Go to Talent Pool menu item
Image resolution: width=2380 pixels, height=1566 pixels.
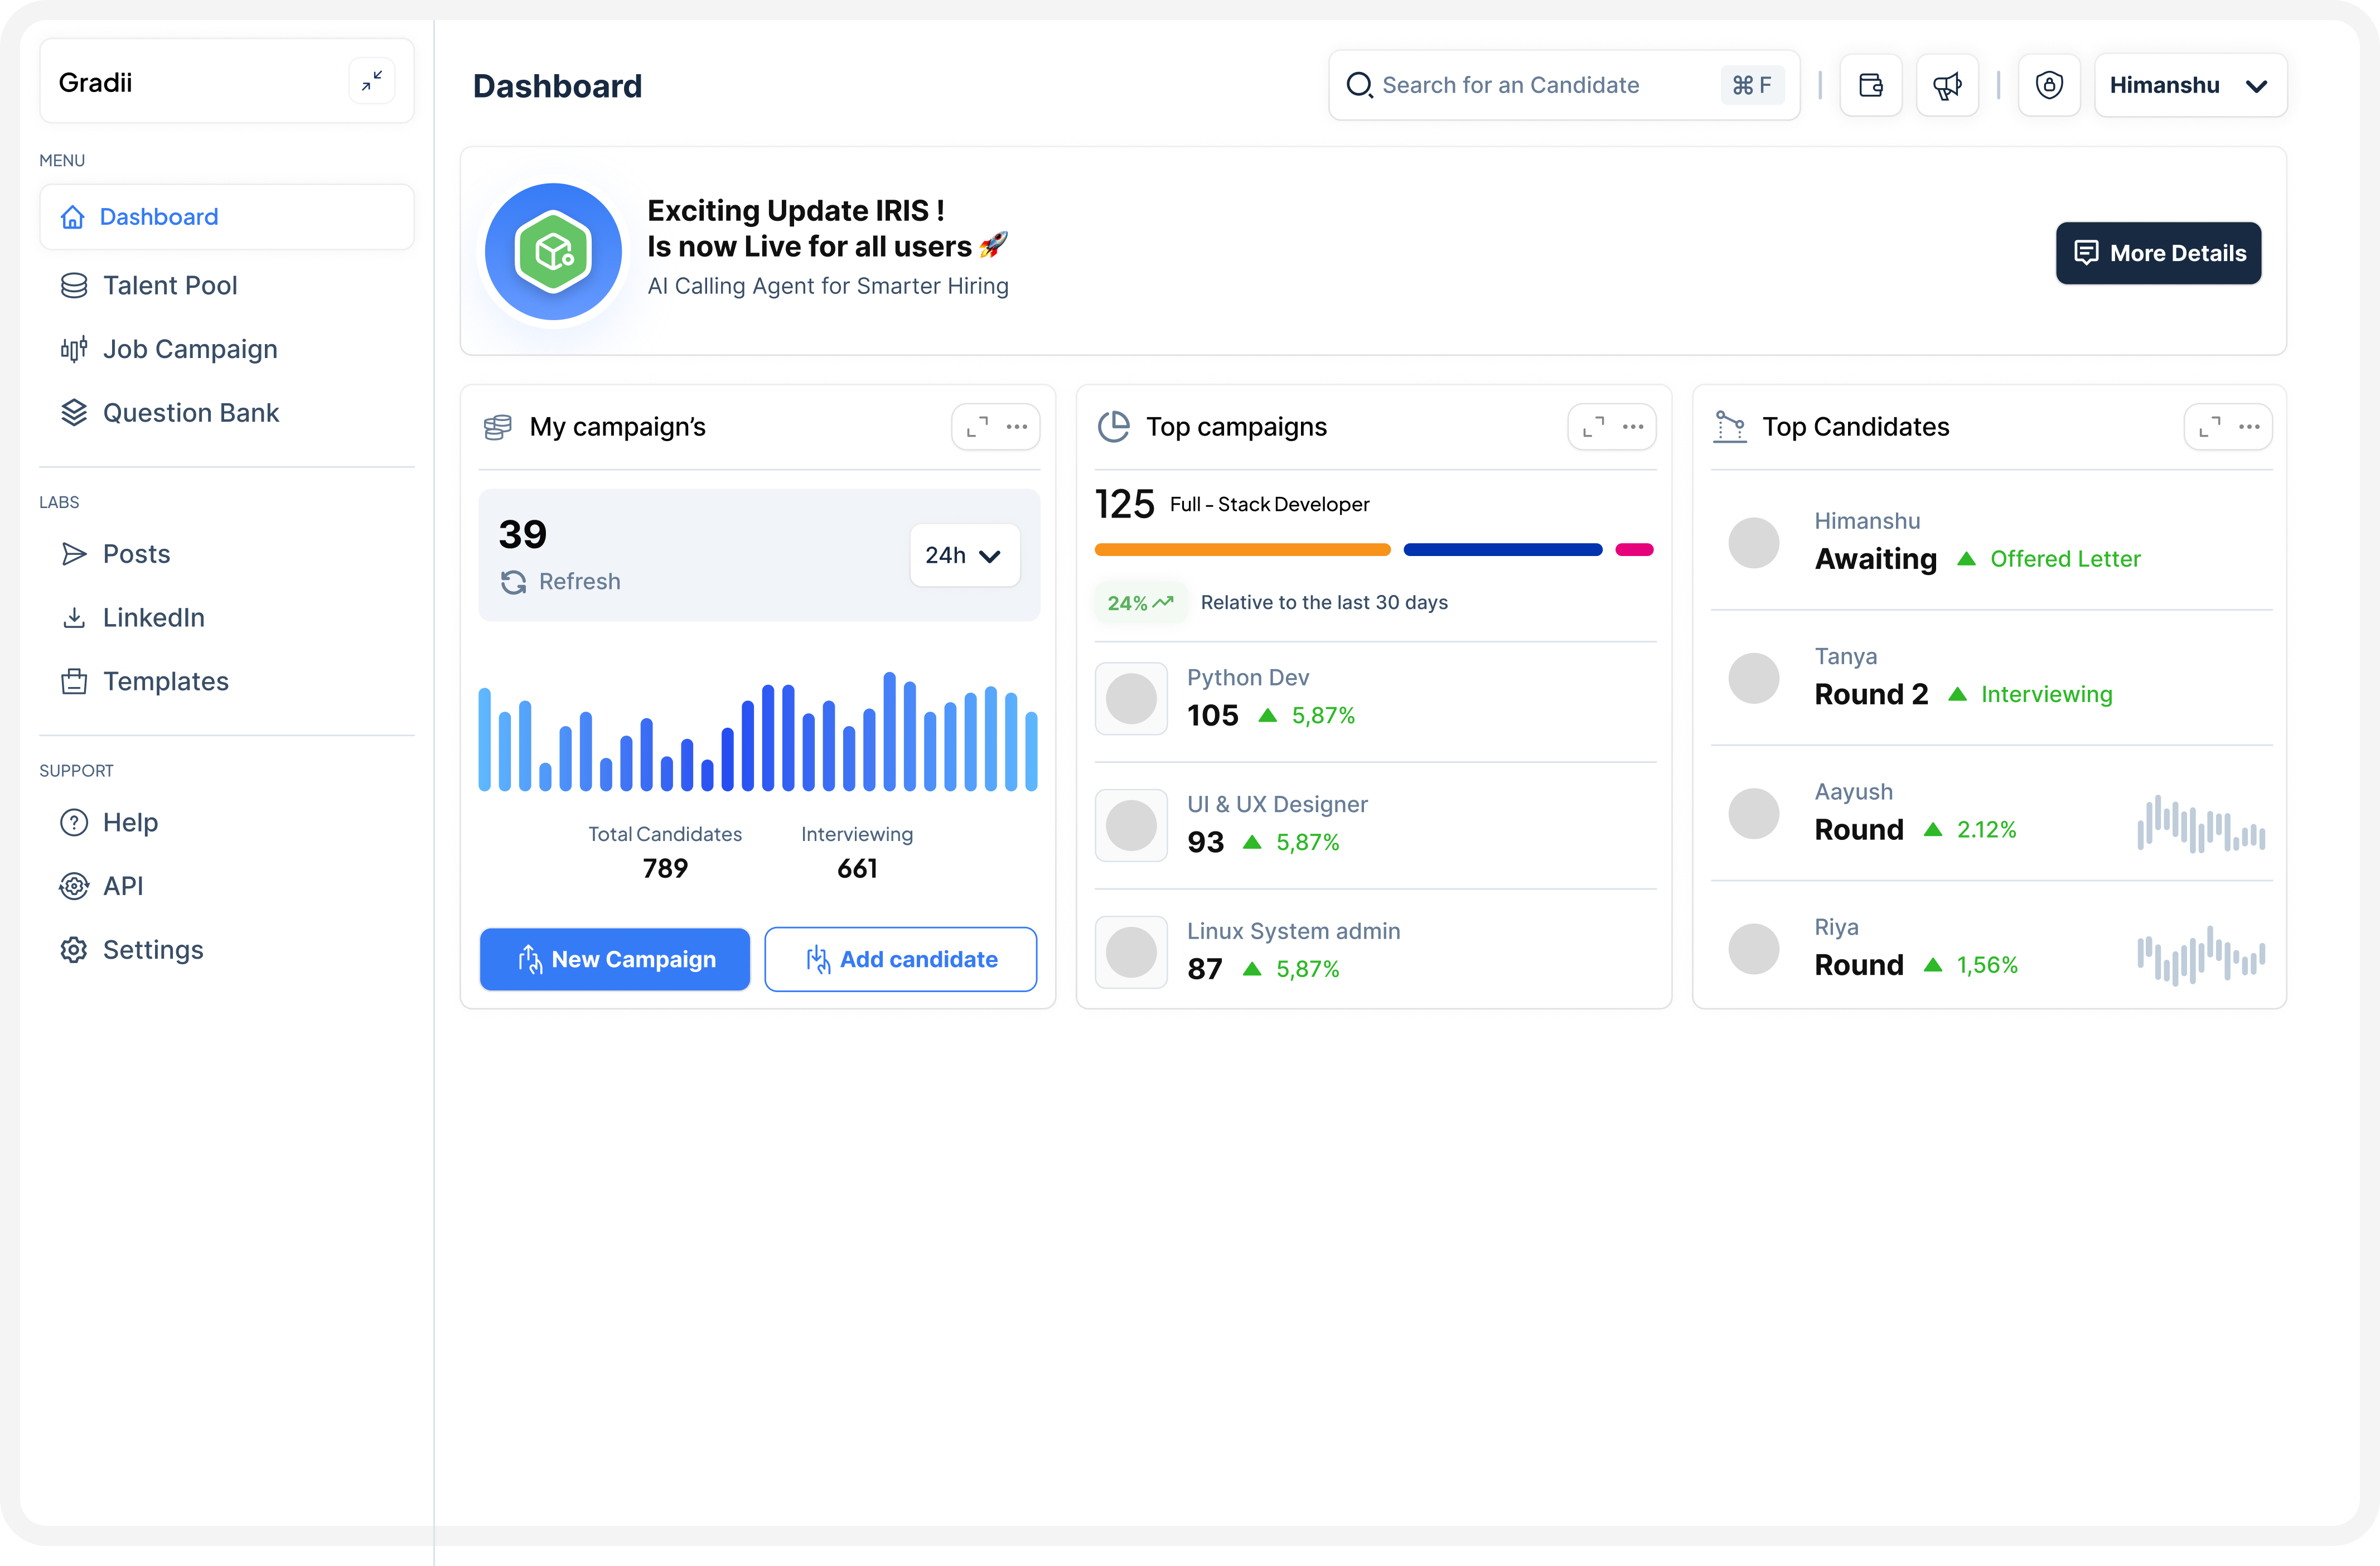pos(170,286)
